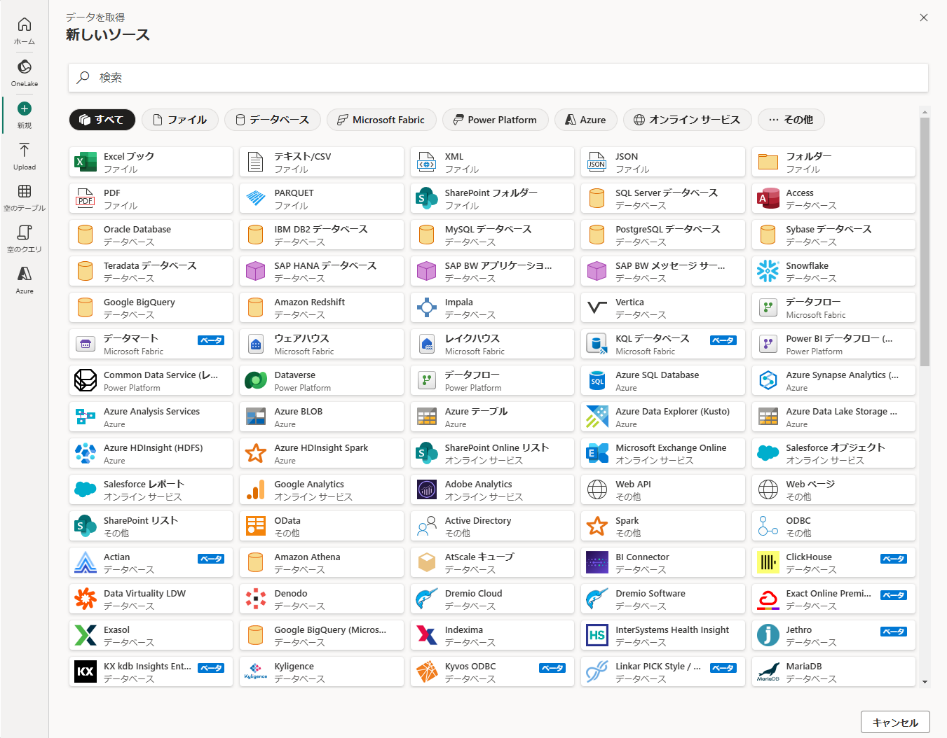Image resolution: width=947 pixels, height=738 pixels.
Task: Click the InterSystems Health Insight icon
Action: (597, 635)
